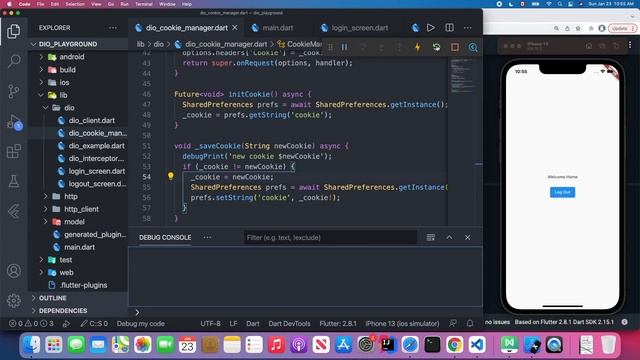
Task: Click Dart DevTools in status bar
Action: tap(289, 324)
